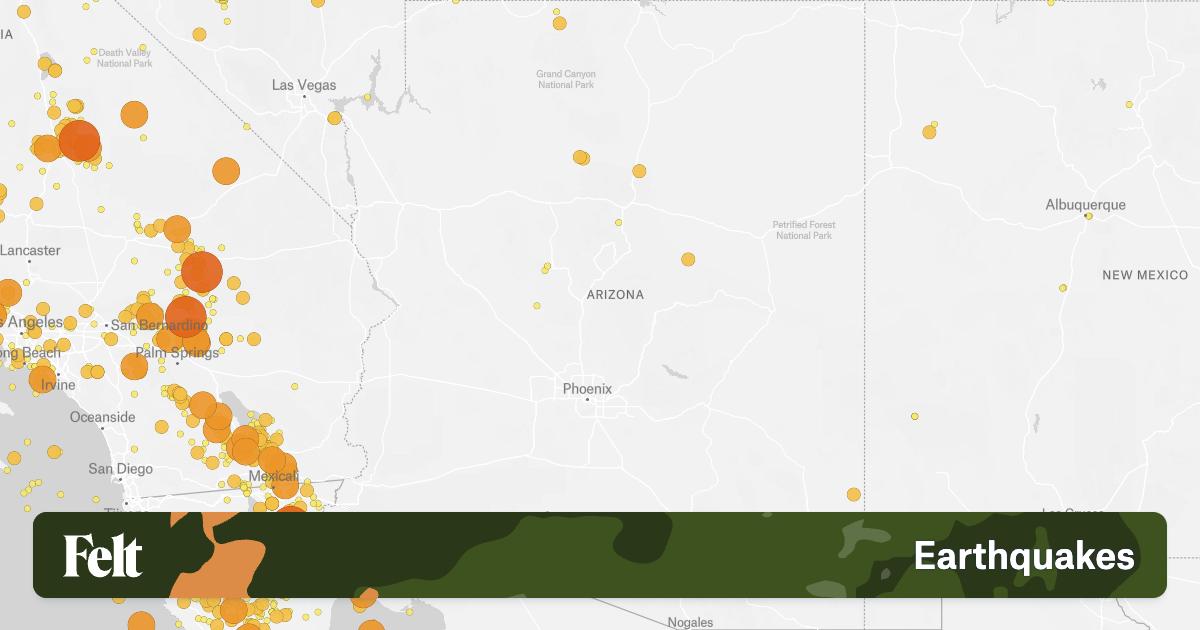Click the Earthquakes title in the banner

point(1026,555)
